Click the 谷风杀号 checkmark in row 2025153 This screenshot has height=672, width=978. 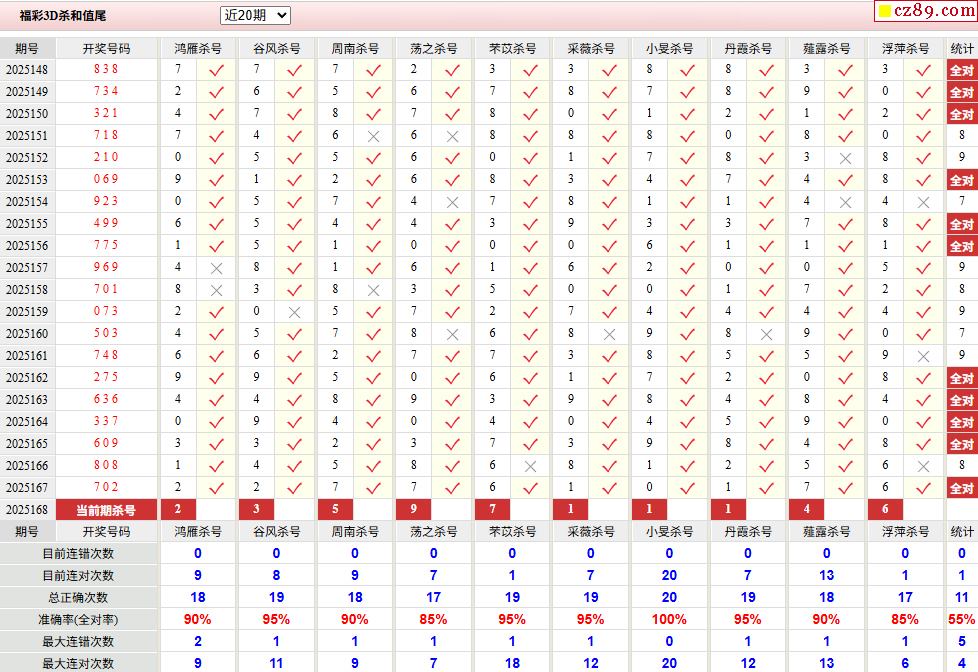click(x=294, y=180)
